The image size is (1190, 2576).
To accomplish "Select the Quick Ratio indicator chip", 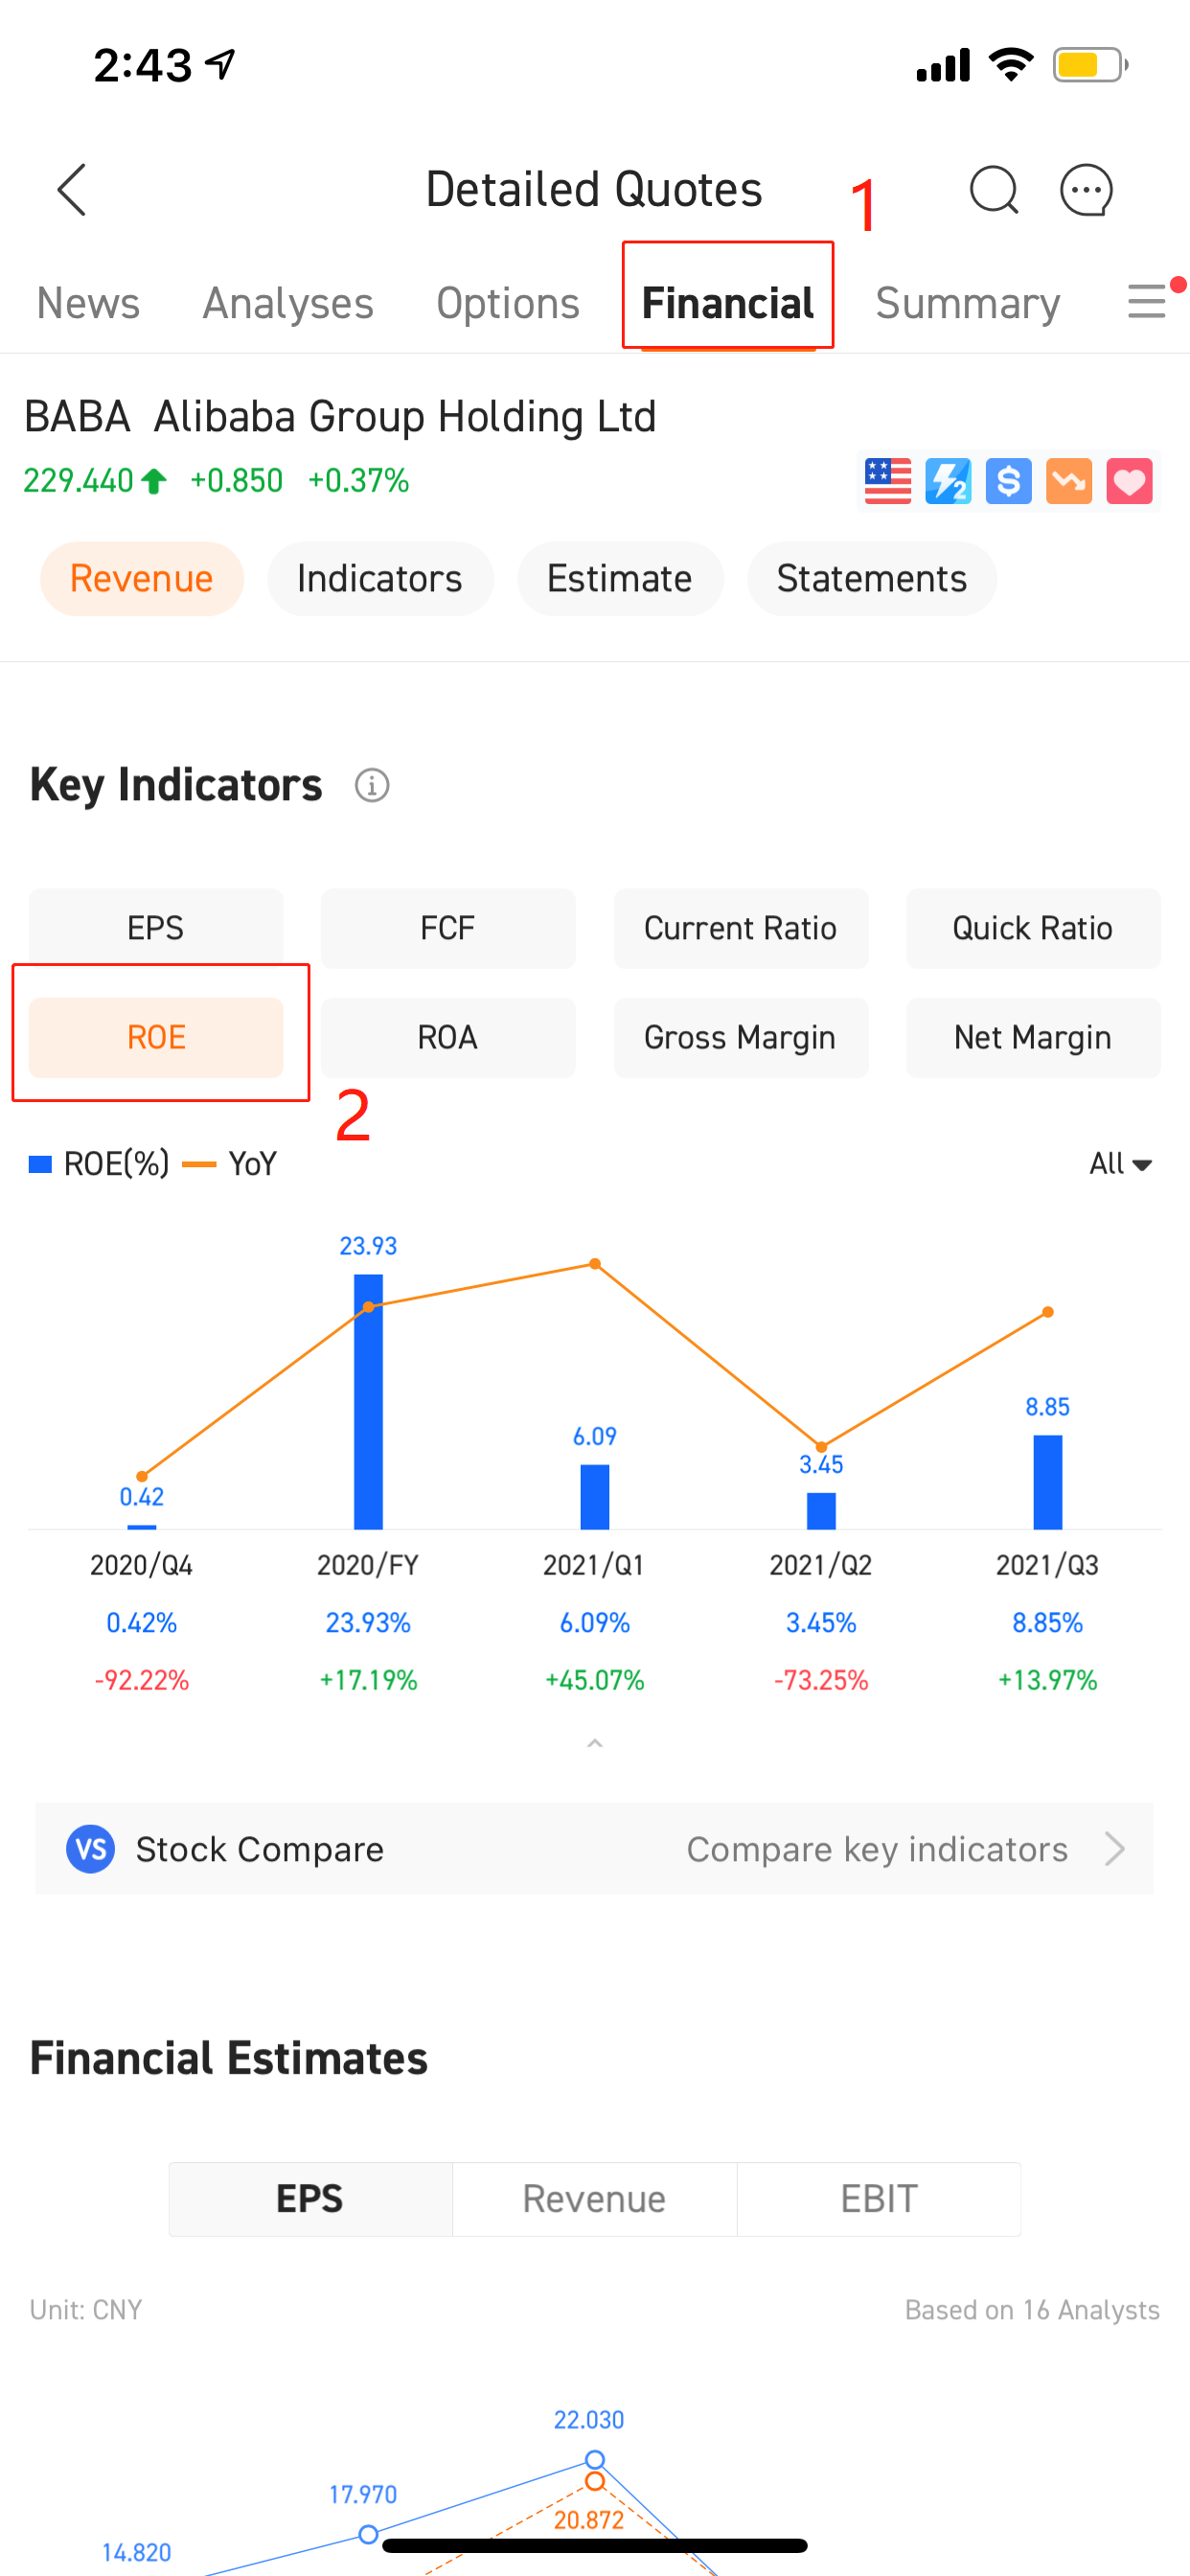I will (1033, 928).
